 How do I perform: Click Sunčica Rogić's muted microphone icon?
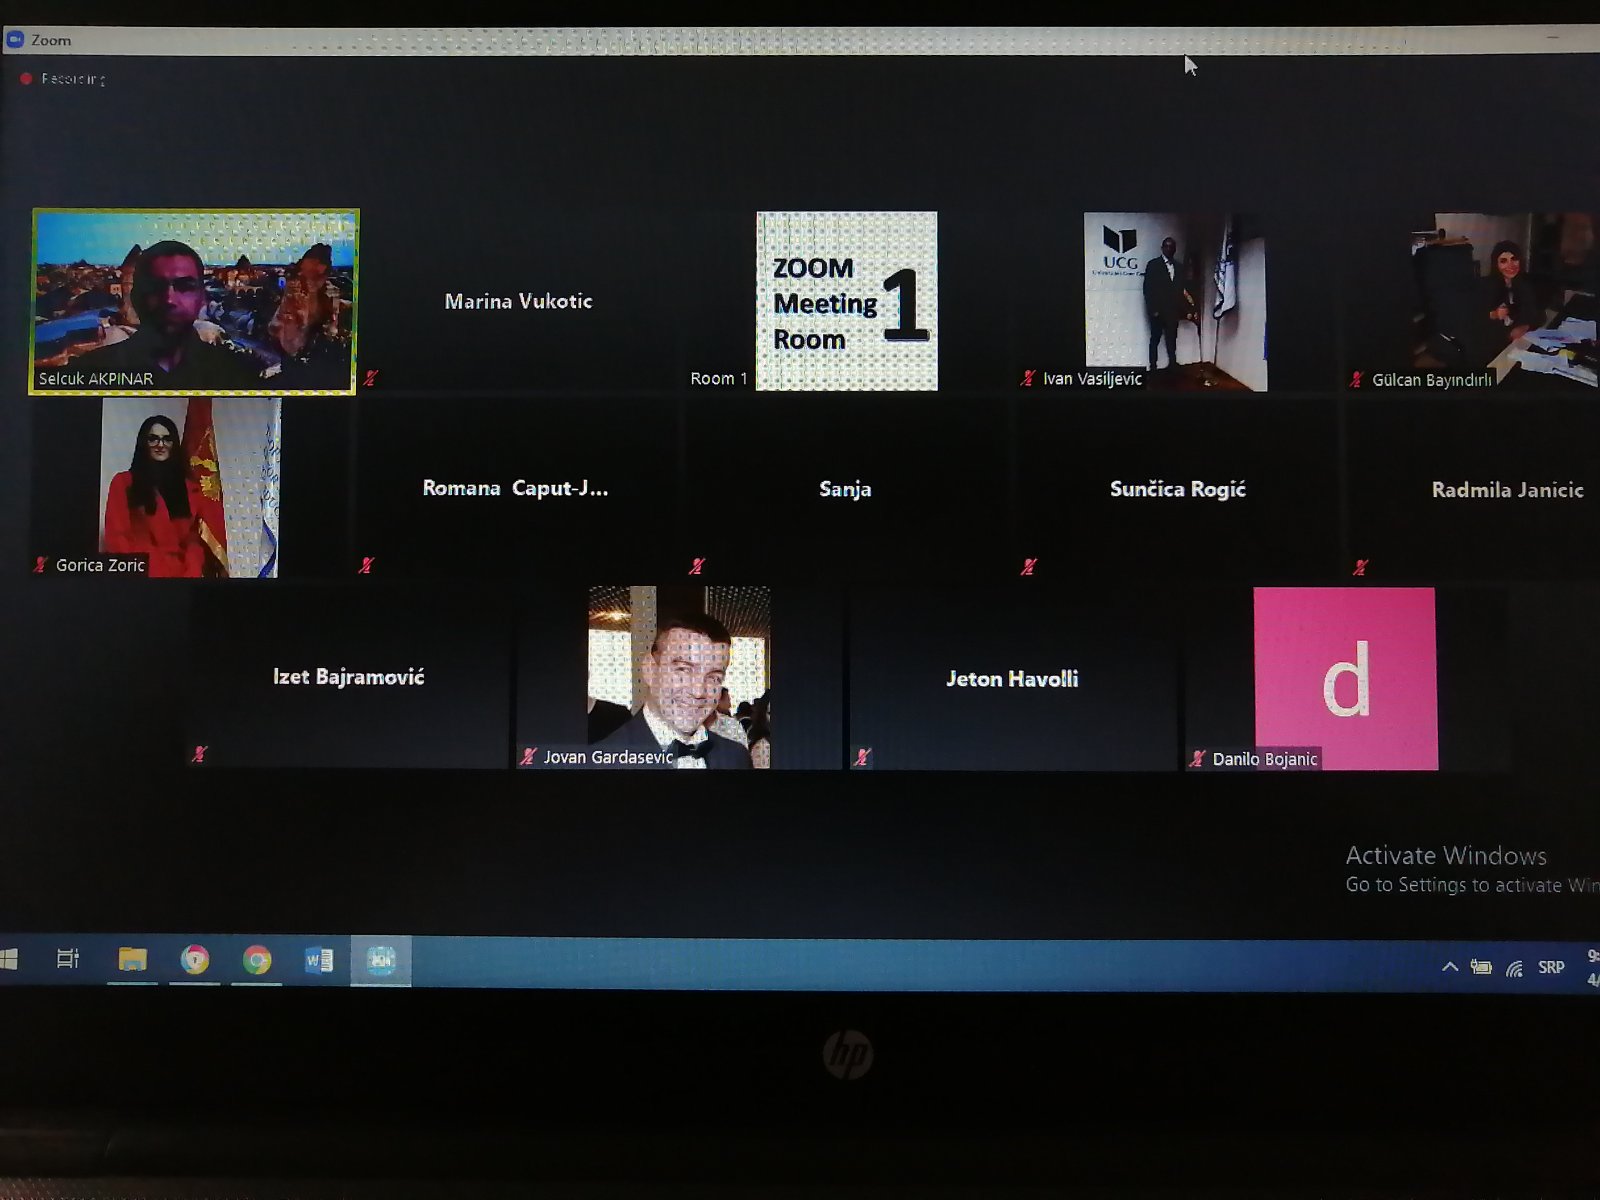point(1028,567)
